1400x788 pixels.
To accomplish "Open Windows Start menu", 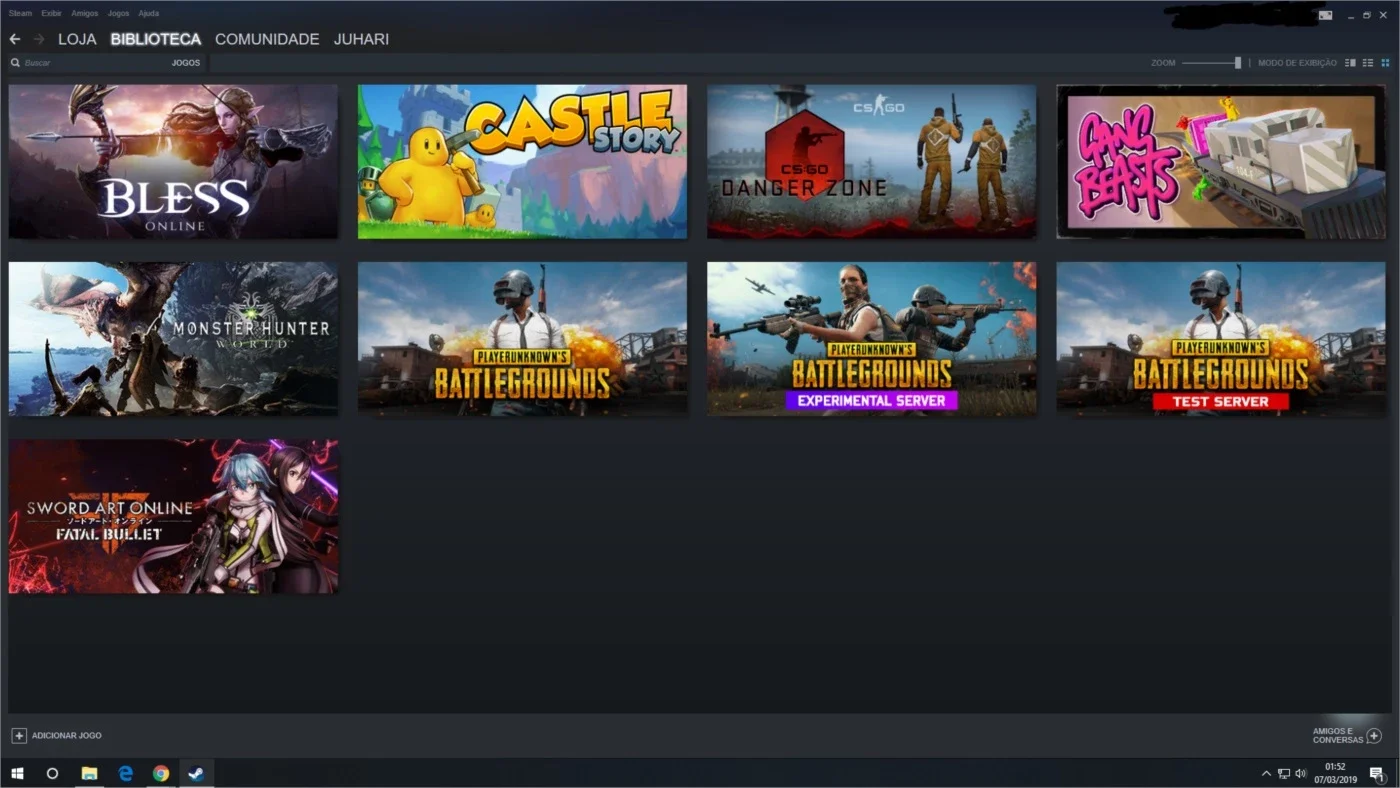I will (17, 773).
